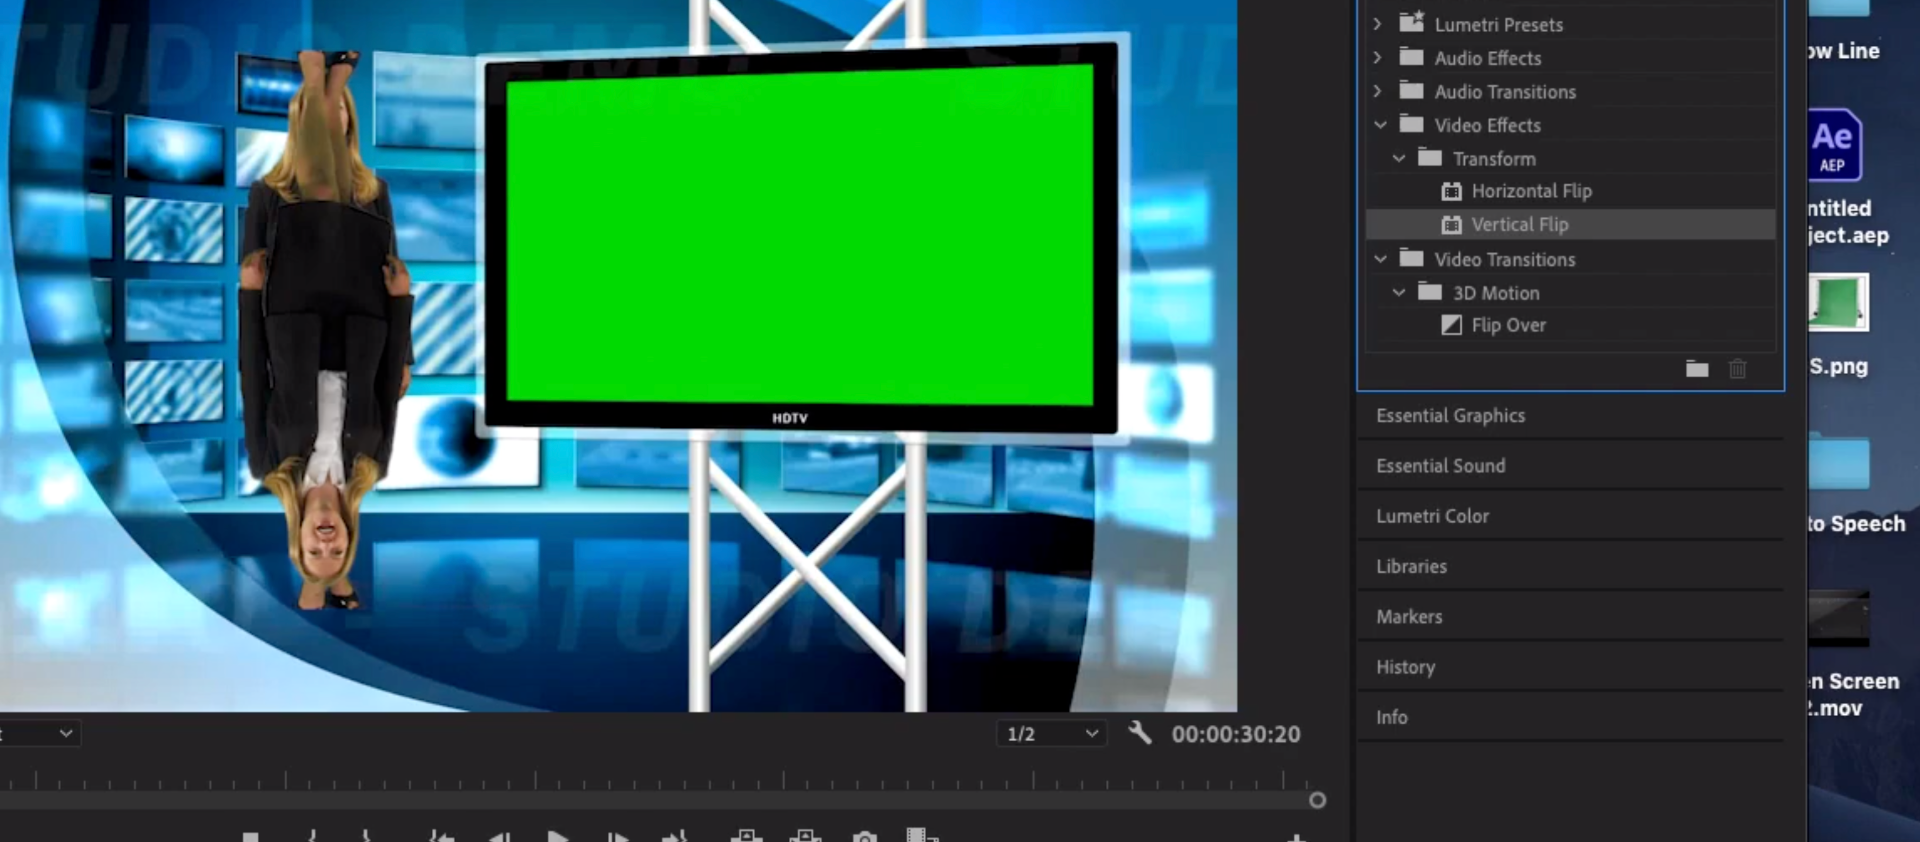Add a marker in Program Monitor
Screen dimensions: 1920x842
tap(251, 837)
